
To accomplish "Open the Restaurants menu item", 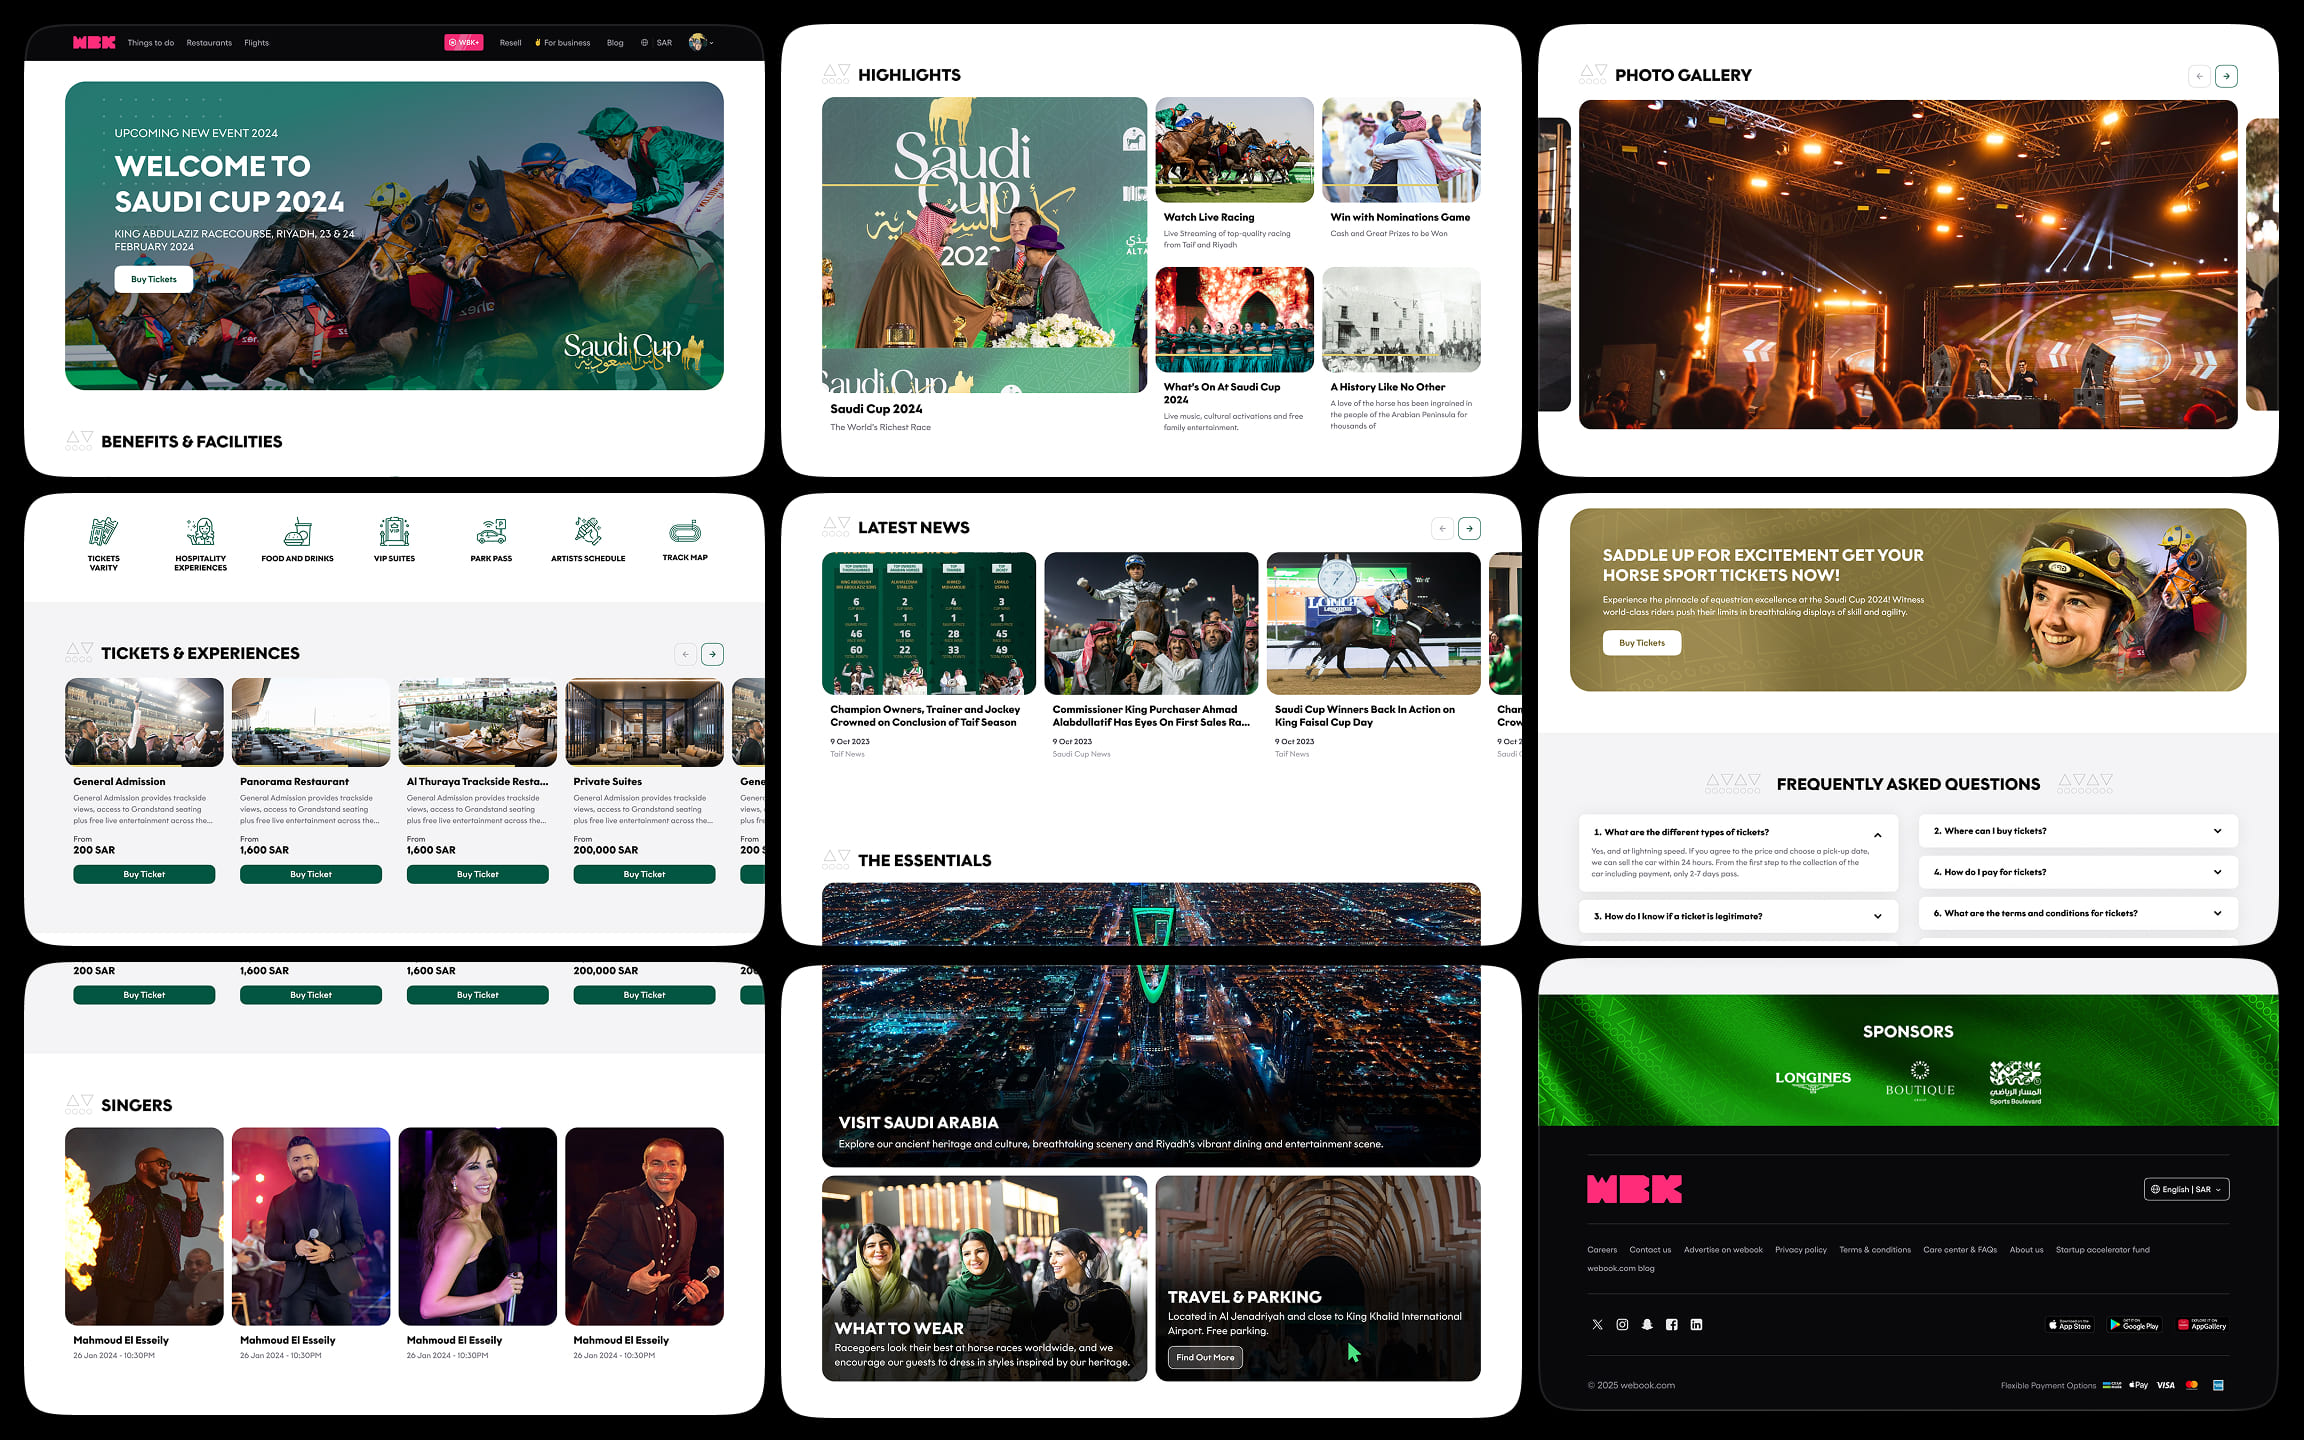I will [x=209, y=42].
